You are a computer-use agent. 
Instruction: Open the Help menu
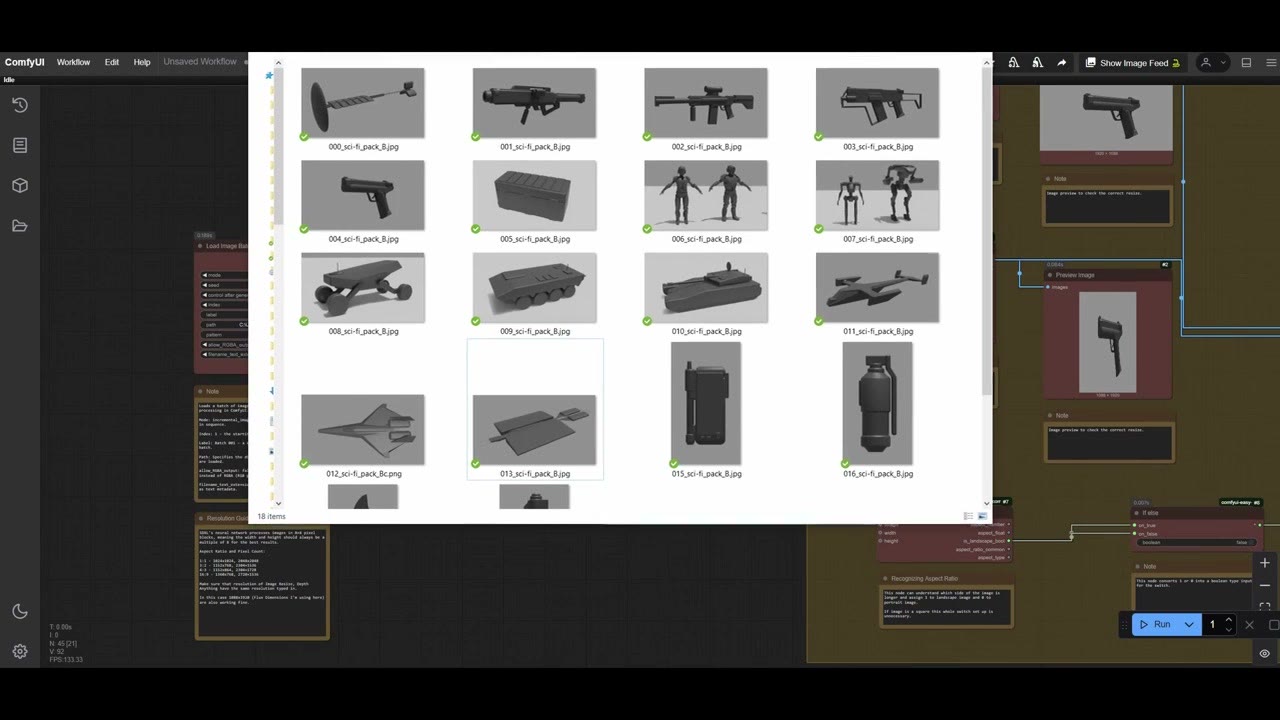tap(142, 62)
